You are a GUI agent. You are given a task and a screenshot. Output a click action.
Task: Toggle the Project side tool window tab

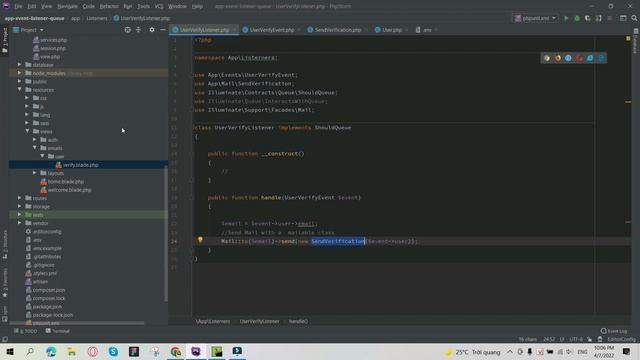pyautogui.click(x=4, y=40)
